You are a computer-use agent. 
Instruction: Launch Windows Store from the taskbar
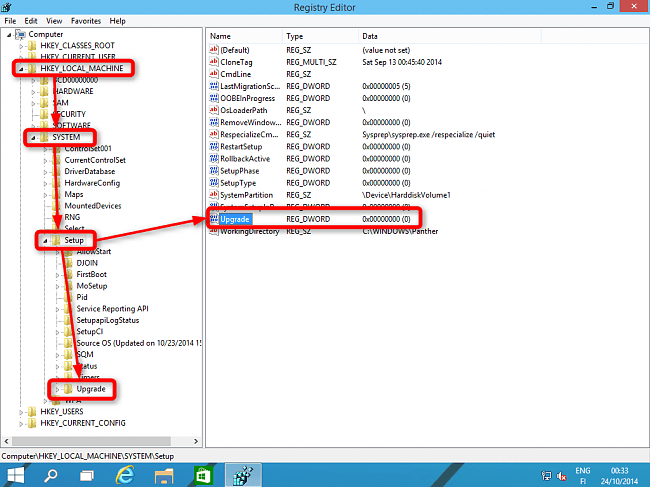(x=201, y=473)
